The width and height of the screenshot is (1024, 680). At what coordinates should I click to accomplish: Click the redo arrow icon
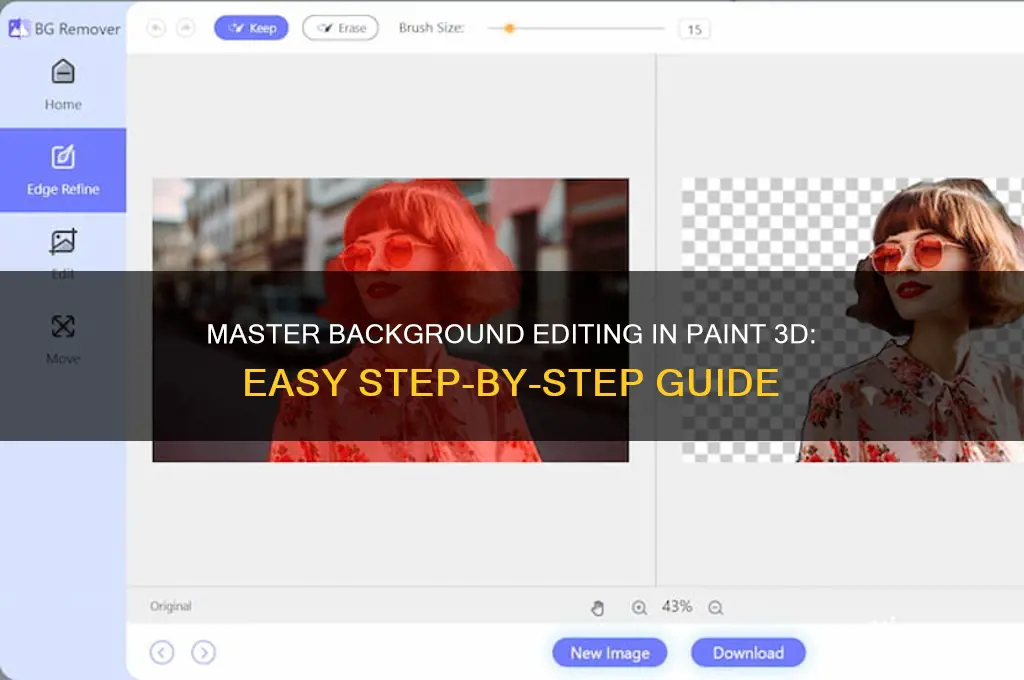pyautogui.click(x=185, y=28)
